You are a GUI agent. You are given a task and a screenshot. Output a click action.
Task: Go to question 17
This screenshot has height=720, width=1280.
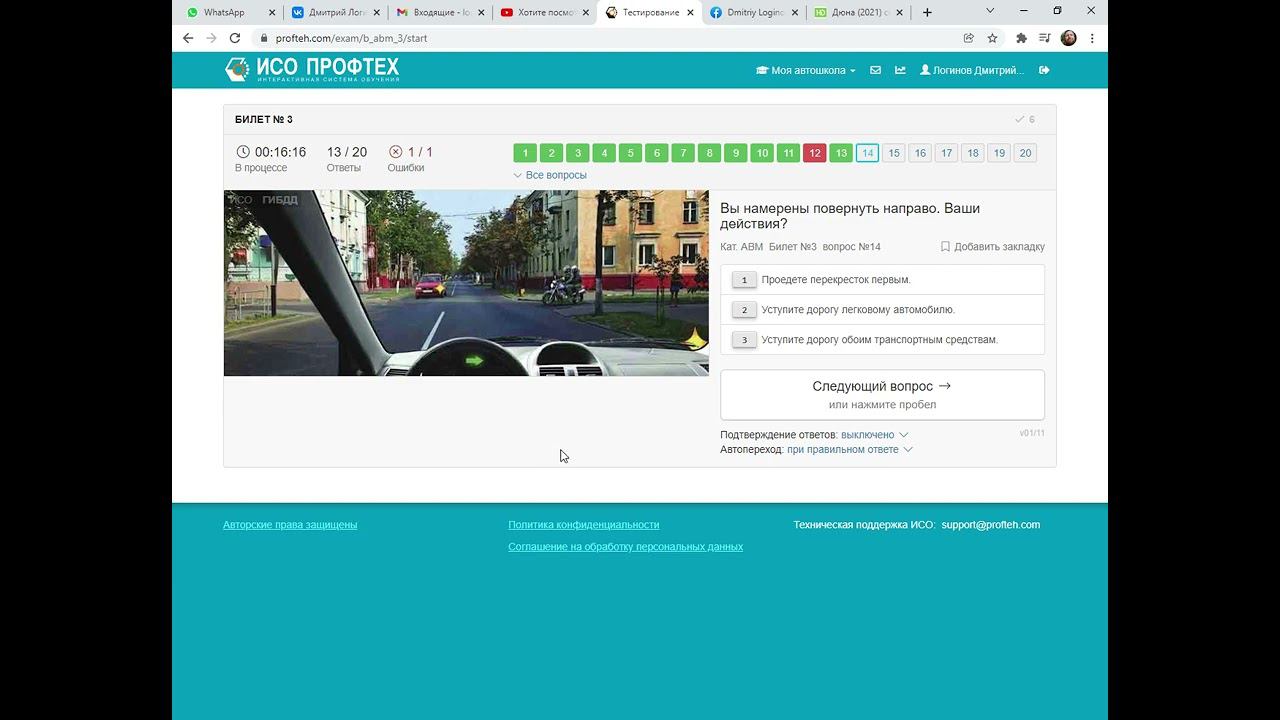click(946, 153)
